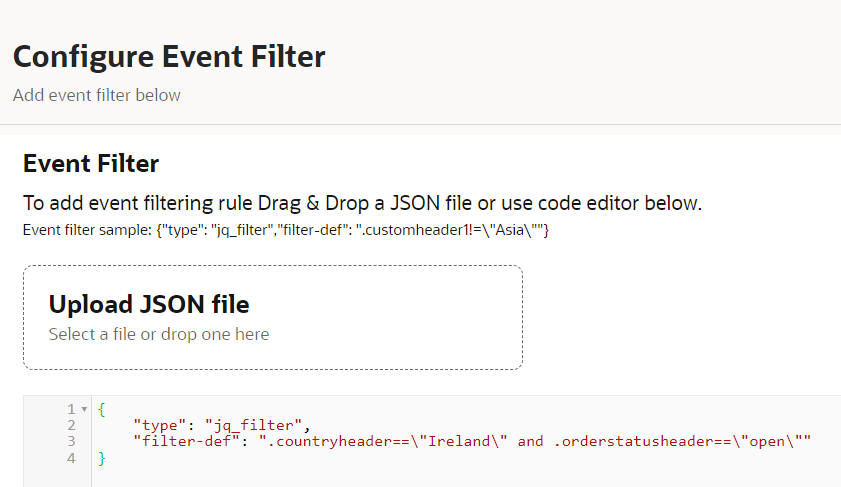Click the Event filter sample text
Image resolution: width=841 pixels, height=487 pixels.
click(286, 231)
